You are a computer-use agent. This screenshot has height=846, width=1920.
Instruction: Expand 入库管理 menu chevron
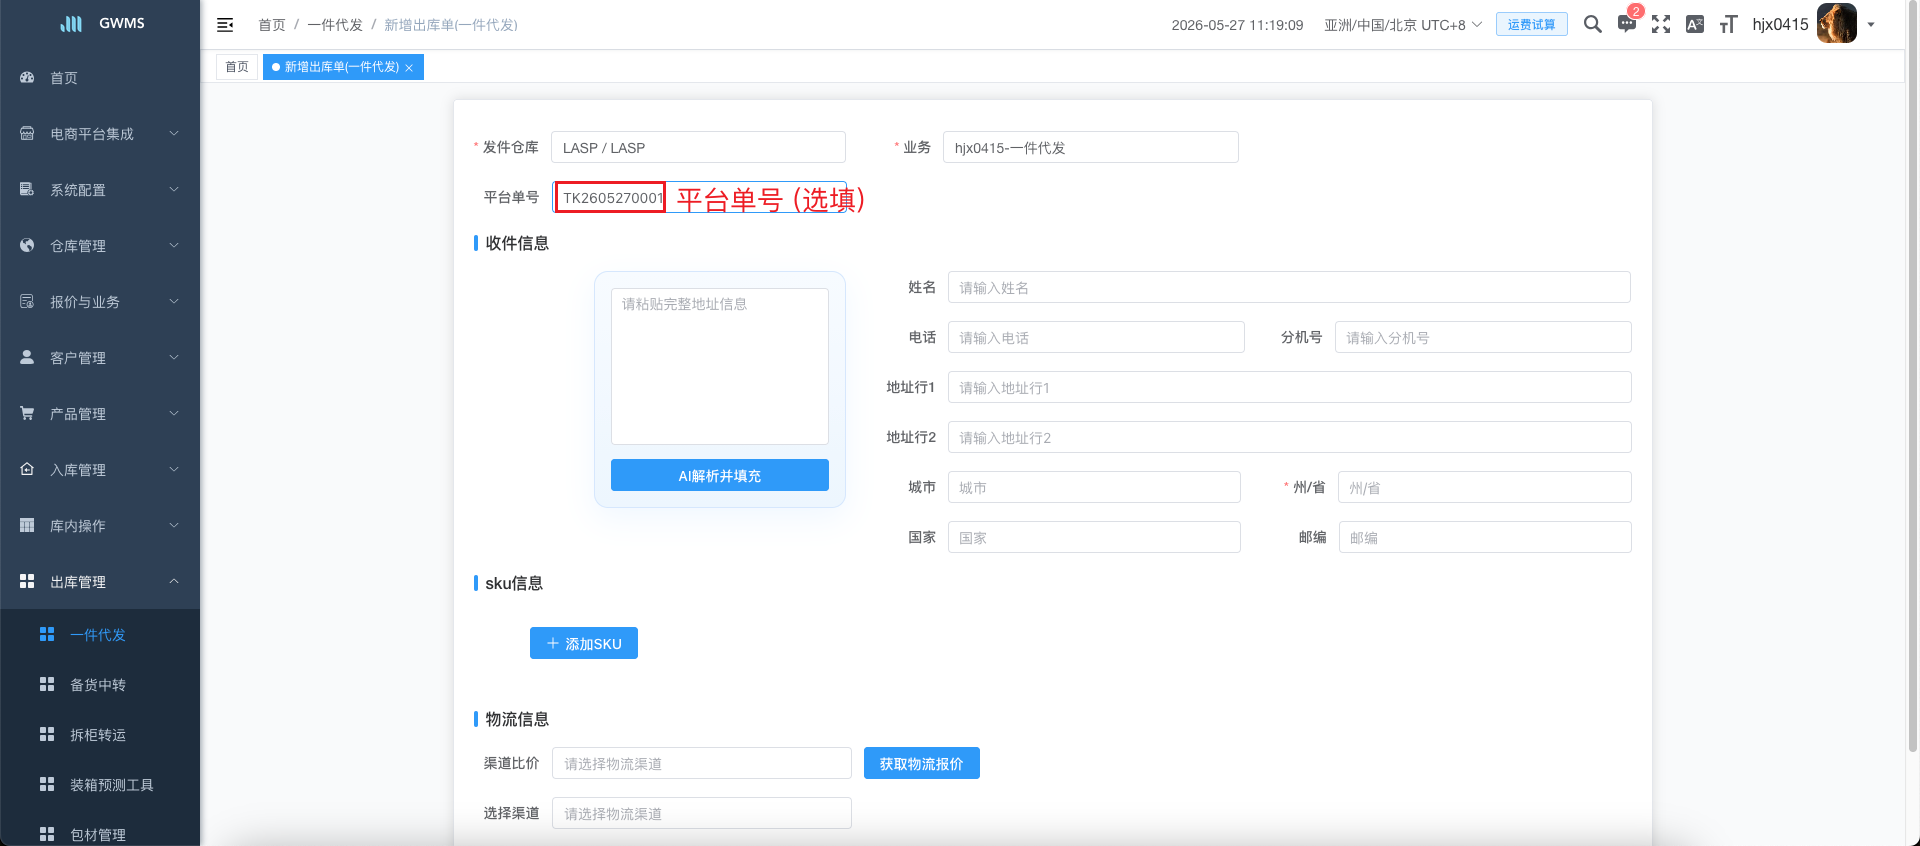(x=174, y=469)
